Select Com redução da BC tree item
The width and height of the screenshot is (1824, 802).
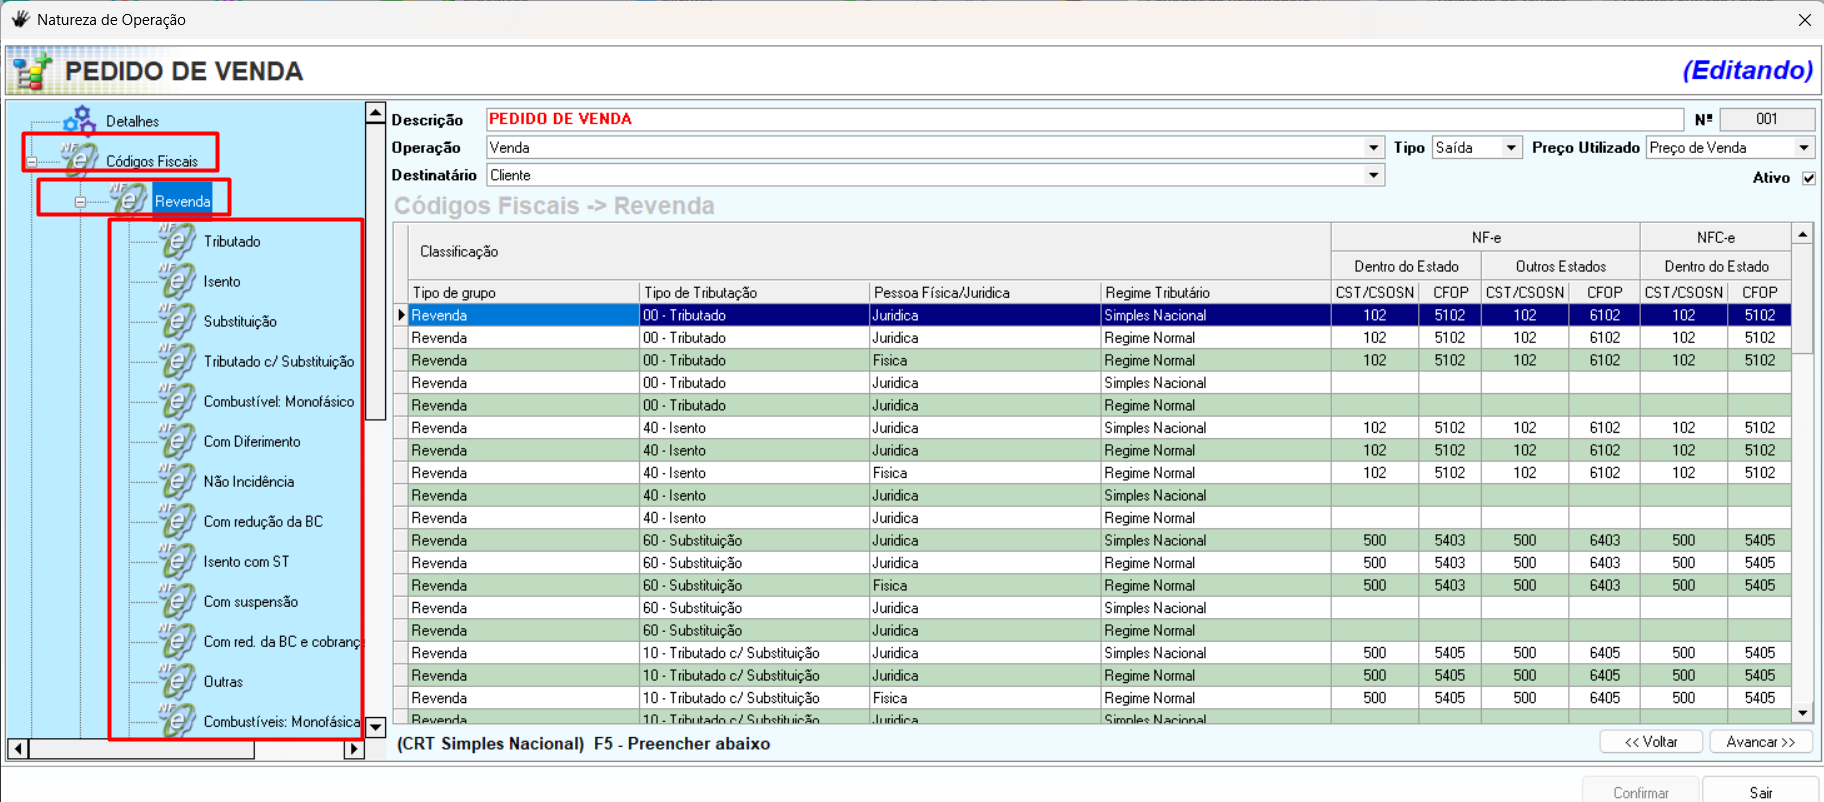coord(263,521)
